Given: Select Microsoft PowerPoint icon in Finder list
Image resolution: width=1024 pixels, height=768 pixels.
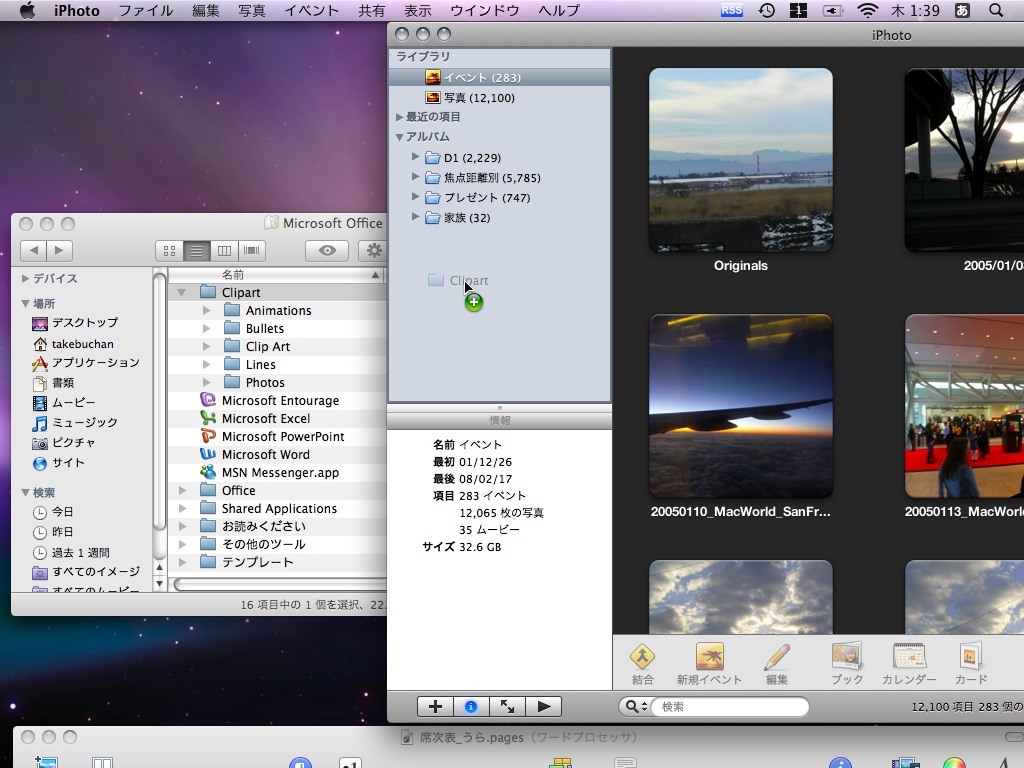Looking at the screenshot, I should coord(208,436).
